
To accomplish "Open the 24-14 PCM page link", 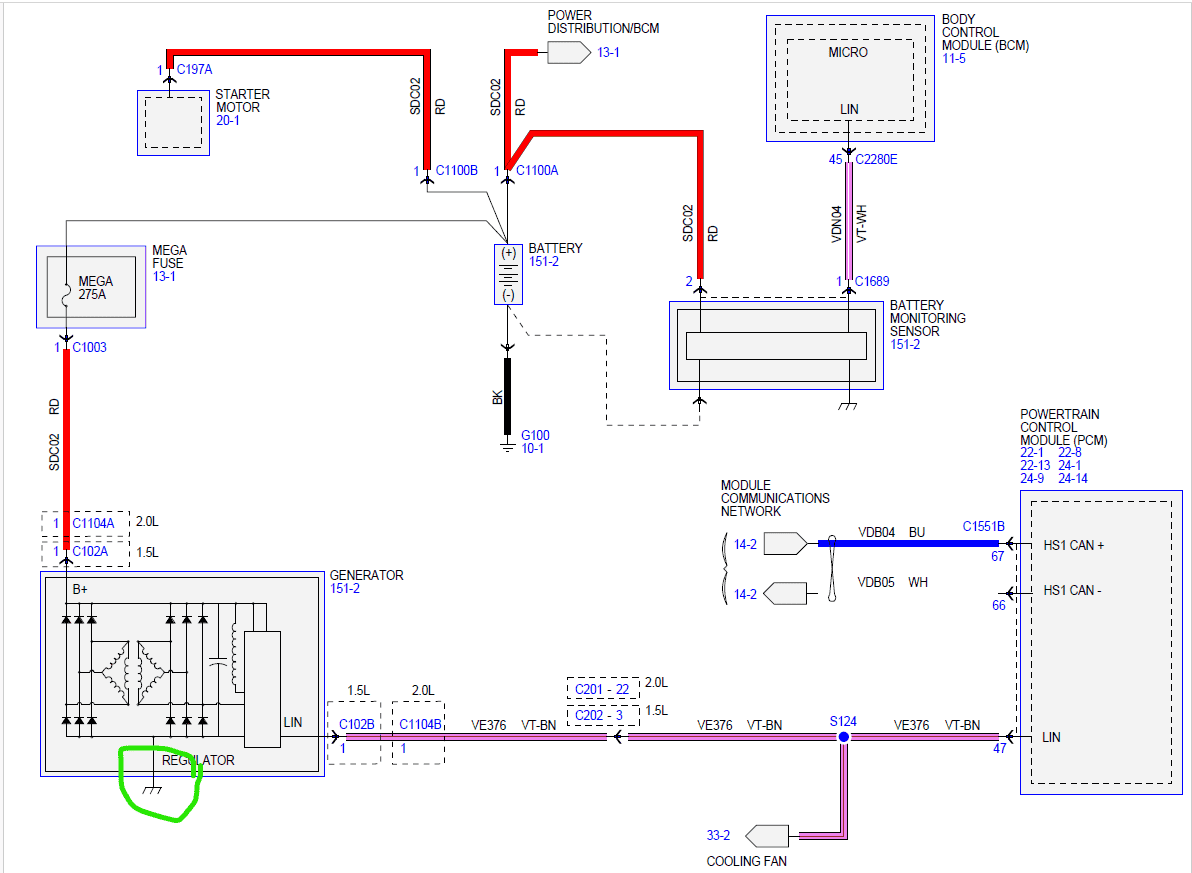I will pyautogui.click(x=1071, y=478).
